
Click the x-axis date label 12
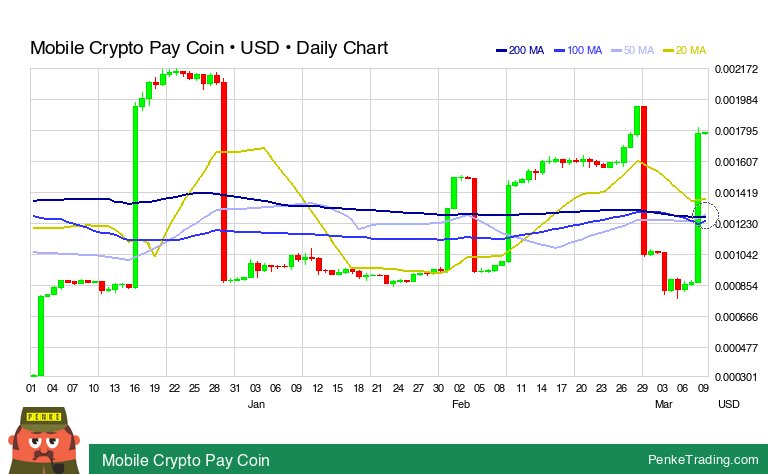318,388
